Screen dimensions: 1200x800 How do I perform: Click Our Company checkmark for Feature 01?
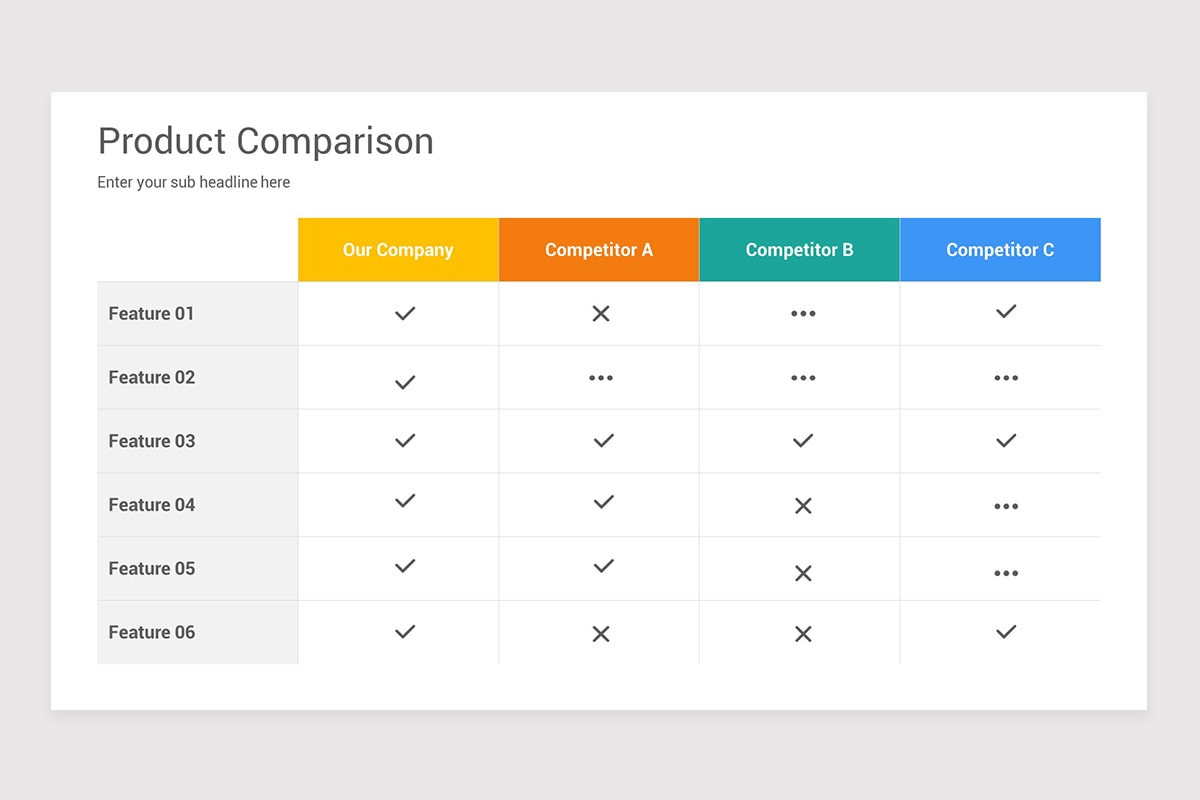(405, 313)
